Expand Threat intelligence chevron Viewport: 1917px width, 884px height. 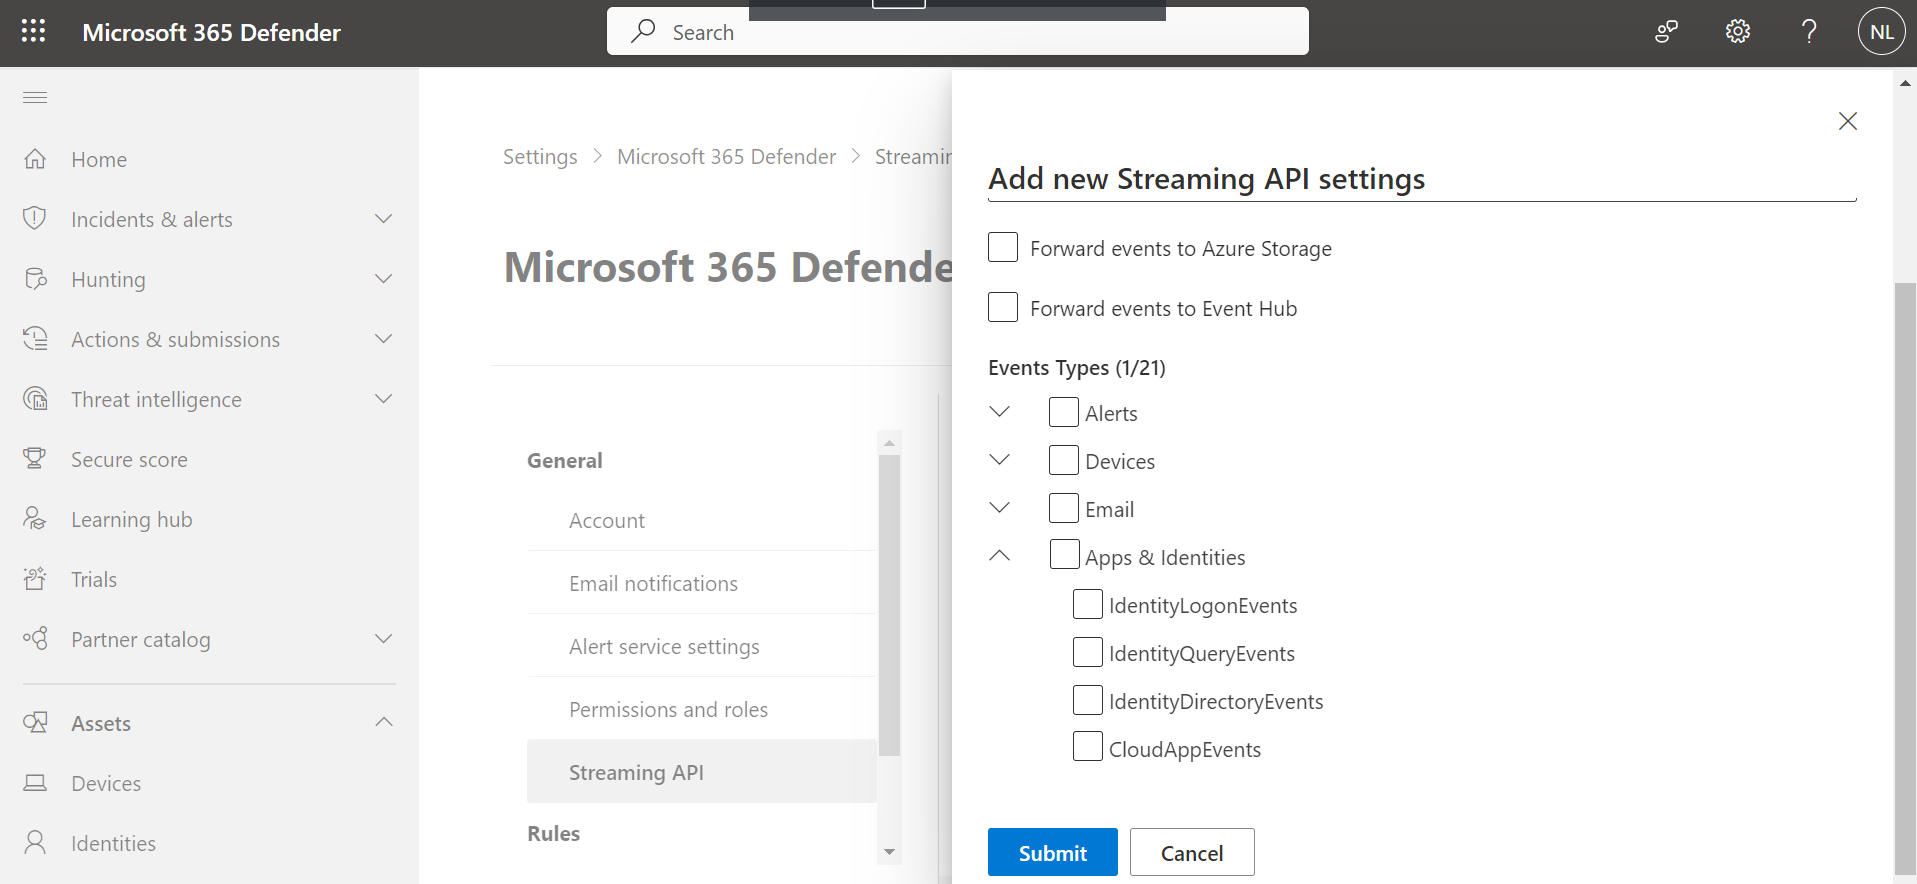[383, 398]
